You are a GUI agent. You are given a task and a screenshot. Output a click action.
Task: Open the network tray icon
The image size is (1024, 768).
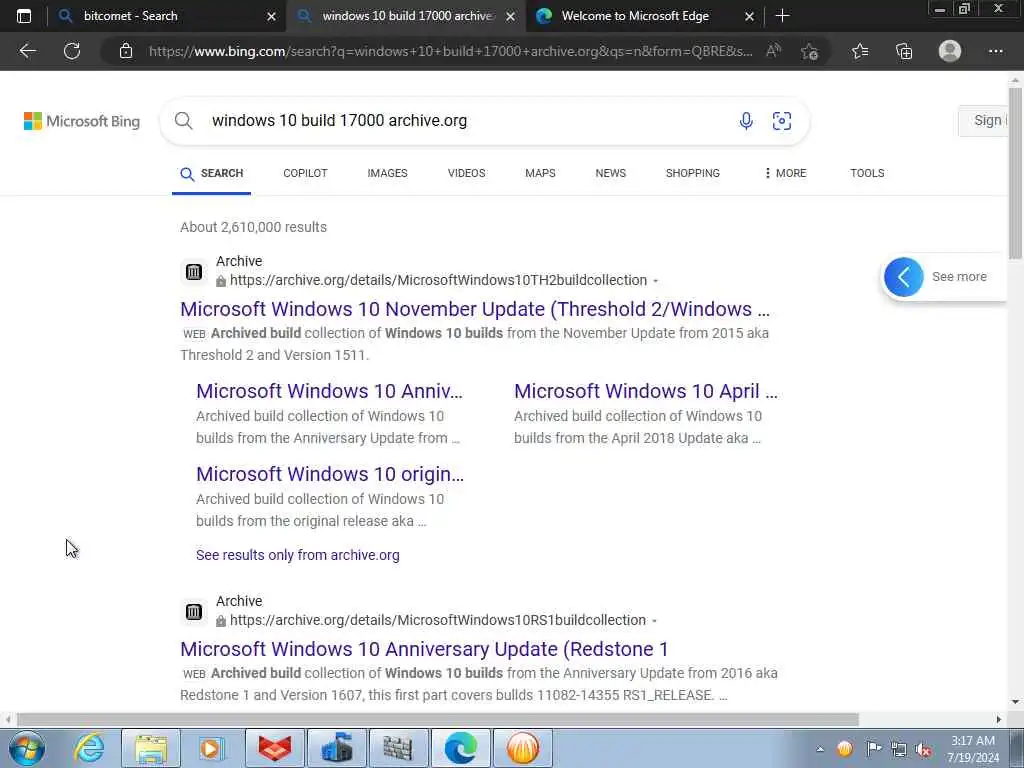pyautogui.click(x=899, y=749)
